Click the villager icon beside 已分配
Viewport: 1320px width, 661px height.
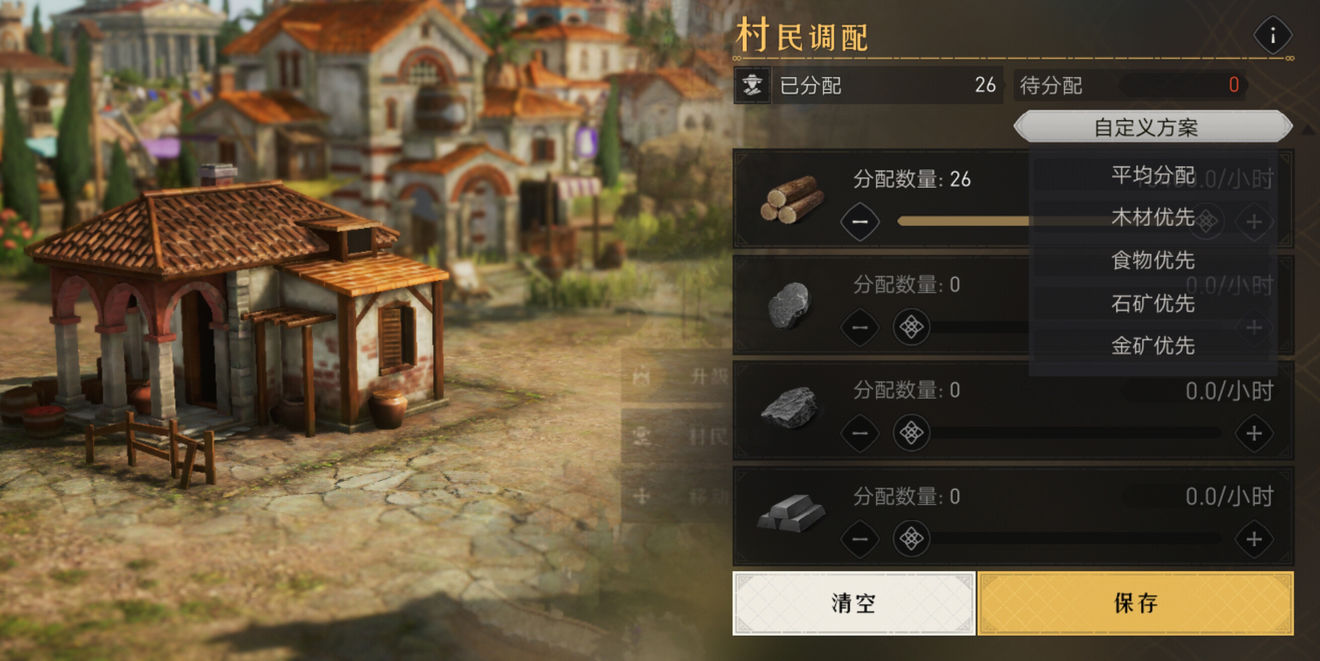click(x=752, y=86)
